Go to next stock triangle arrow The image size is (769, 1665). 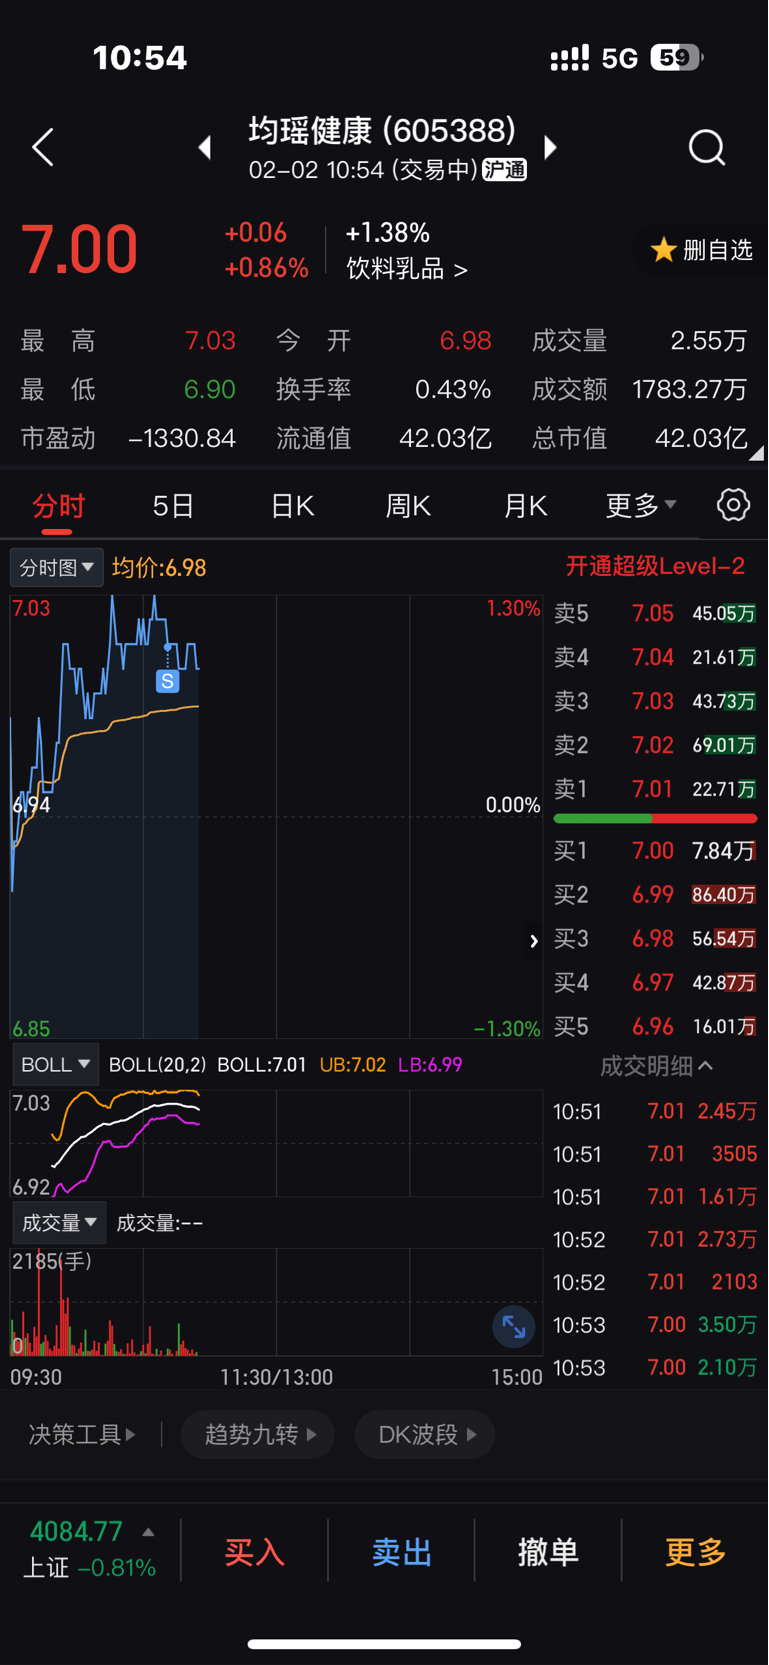pyautogui.click(x=550, y=148)
